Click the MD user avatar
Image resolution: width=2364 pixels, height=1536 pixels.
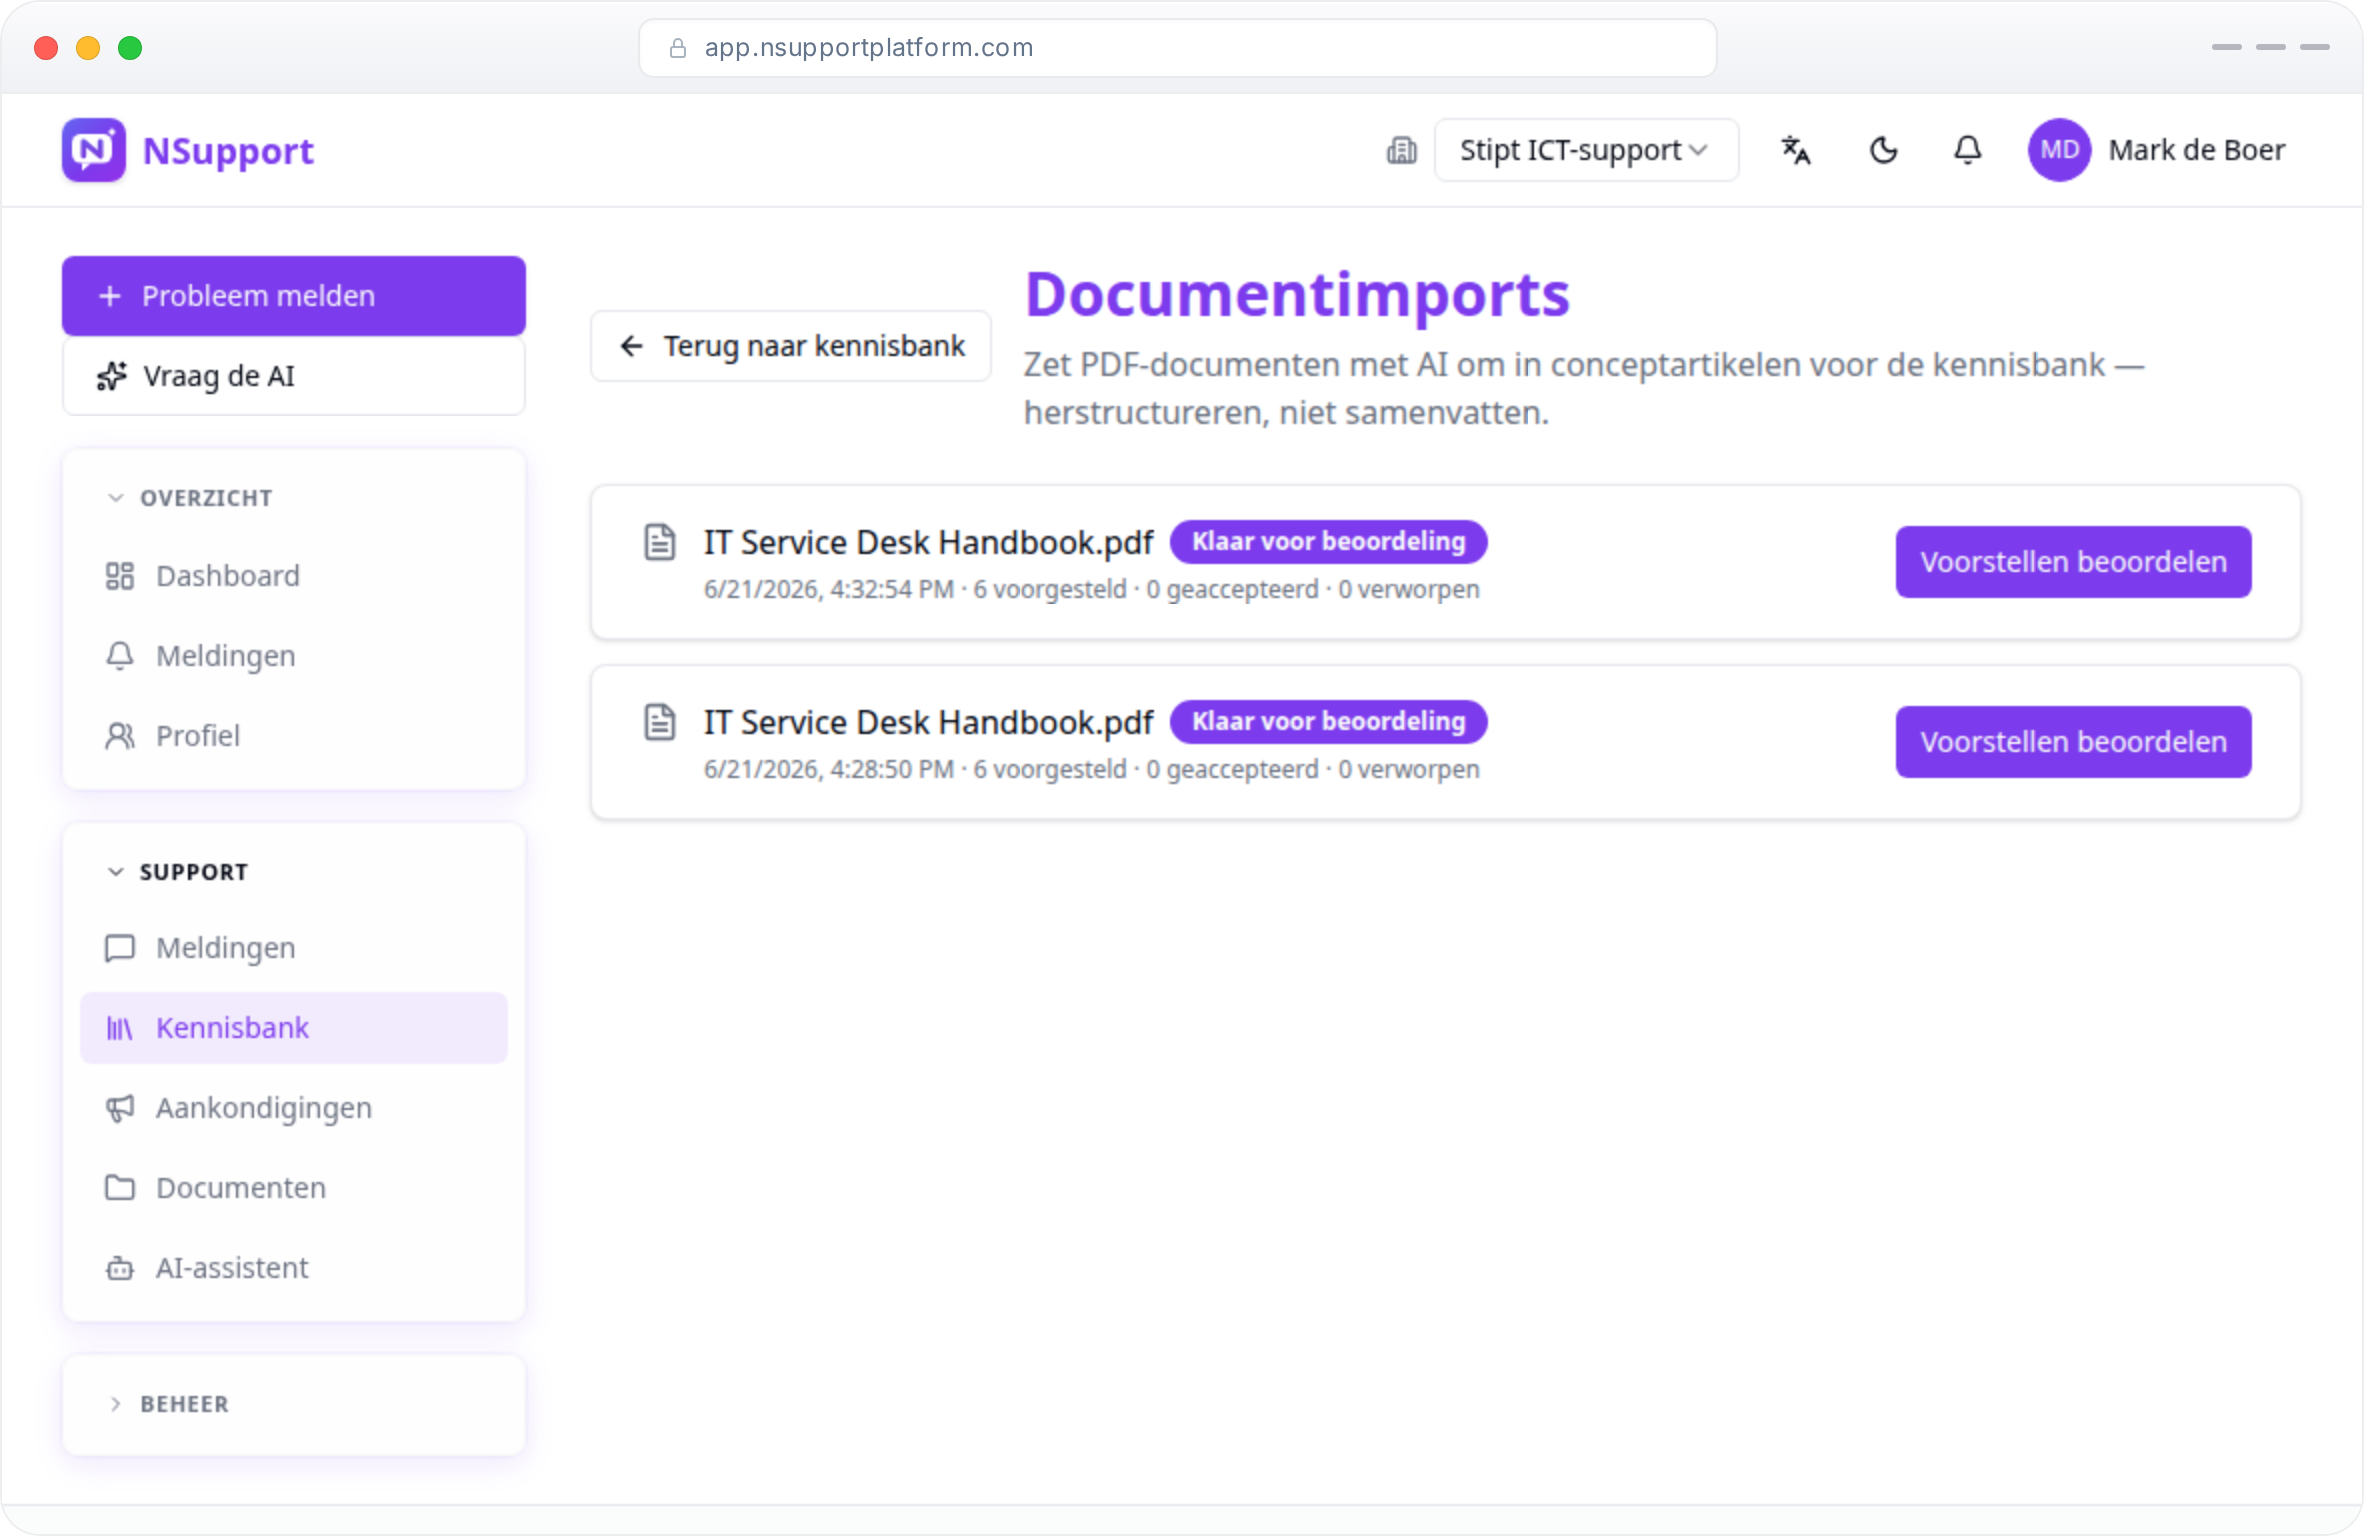tap(2059, 150)
